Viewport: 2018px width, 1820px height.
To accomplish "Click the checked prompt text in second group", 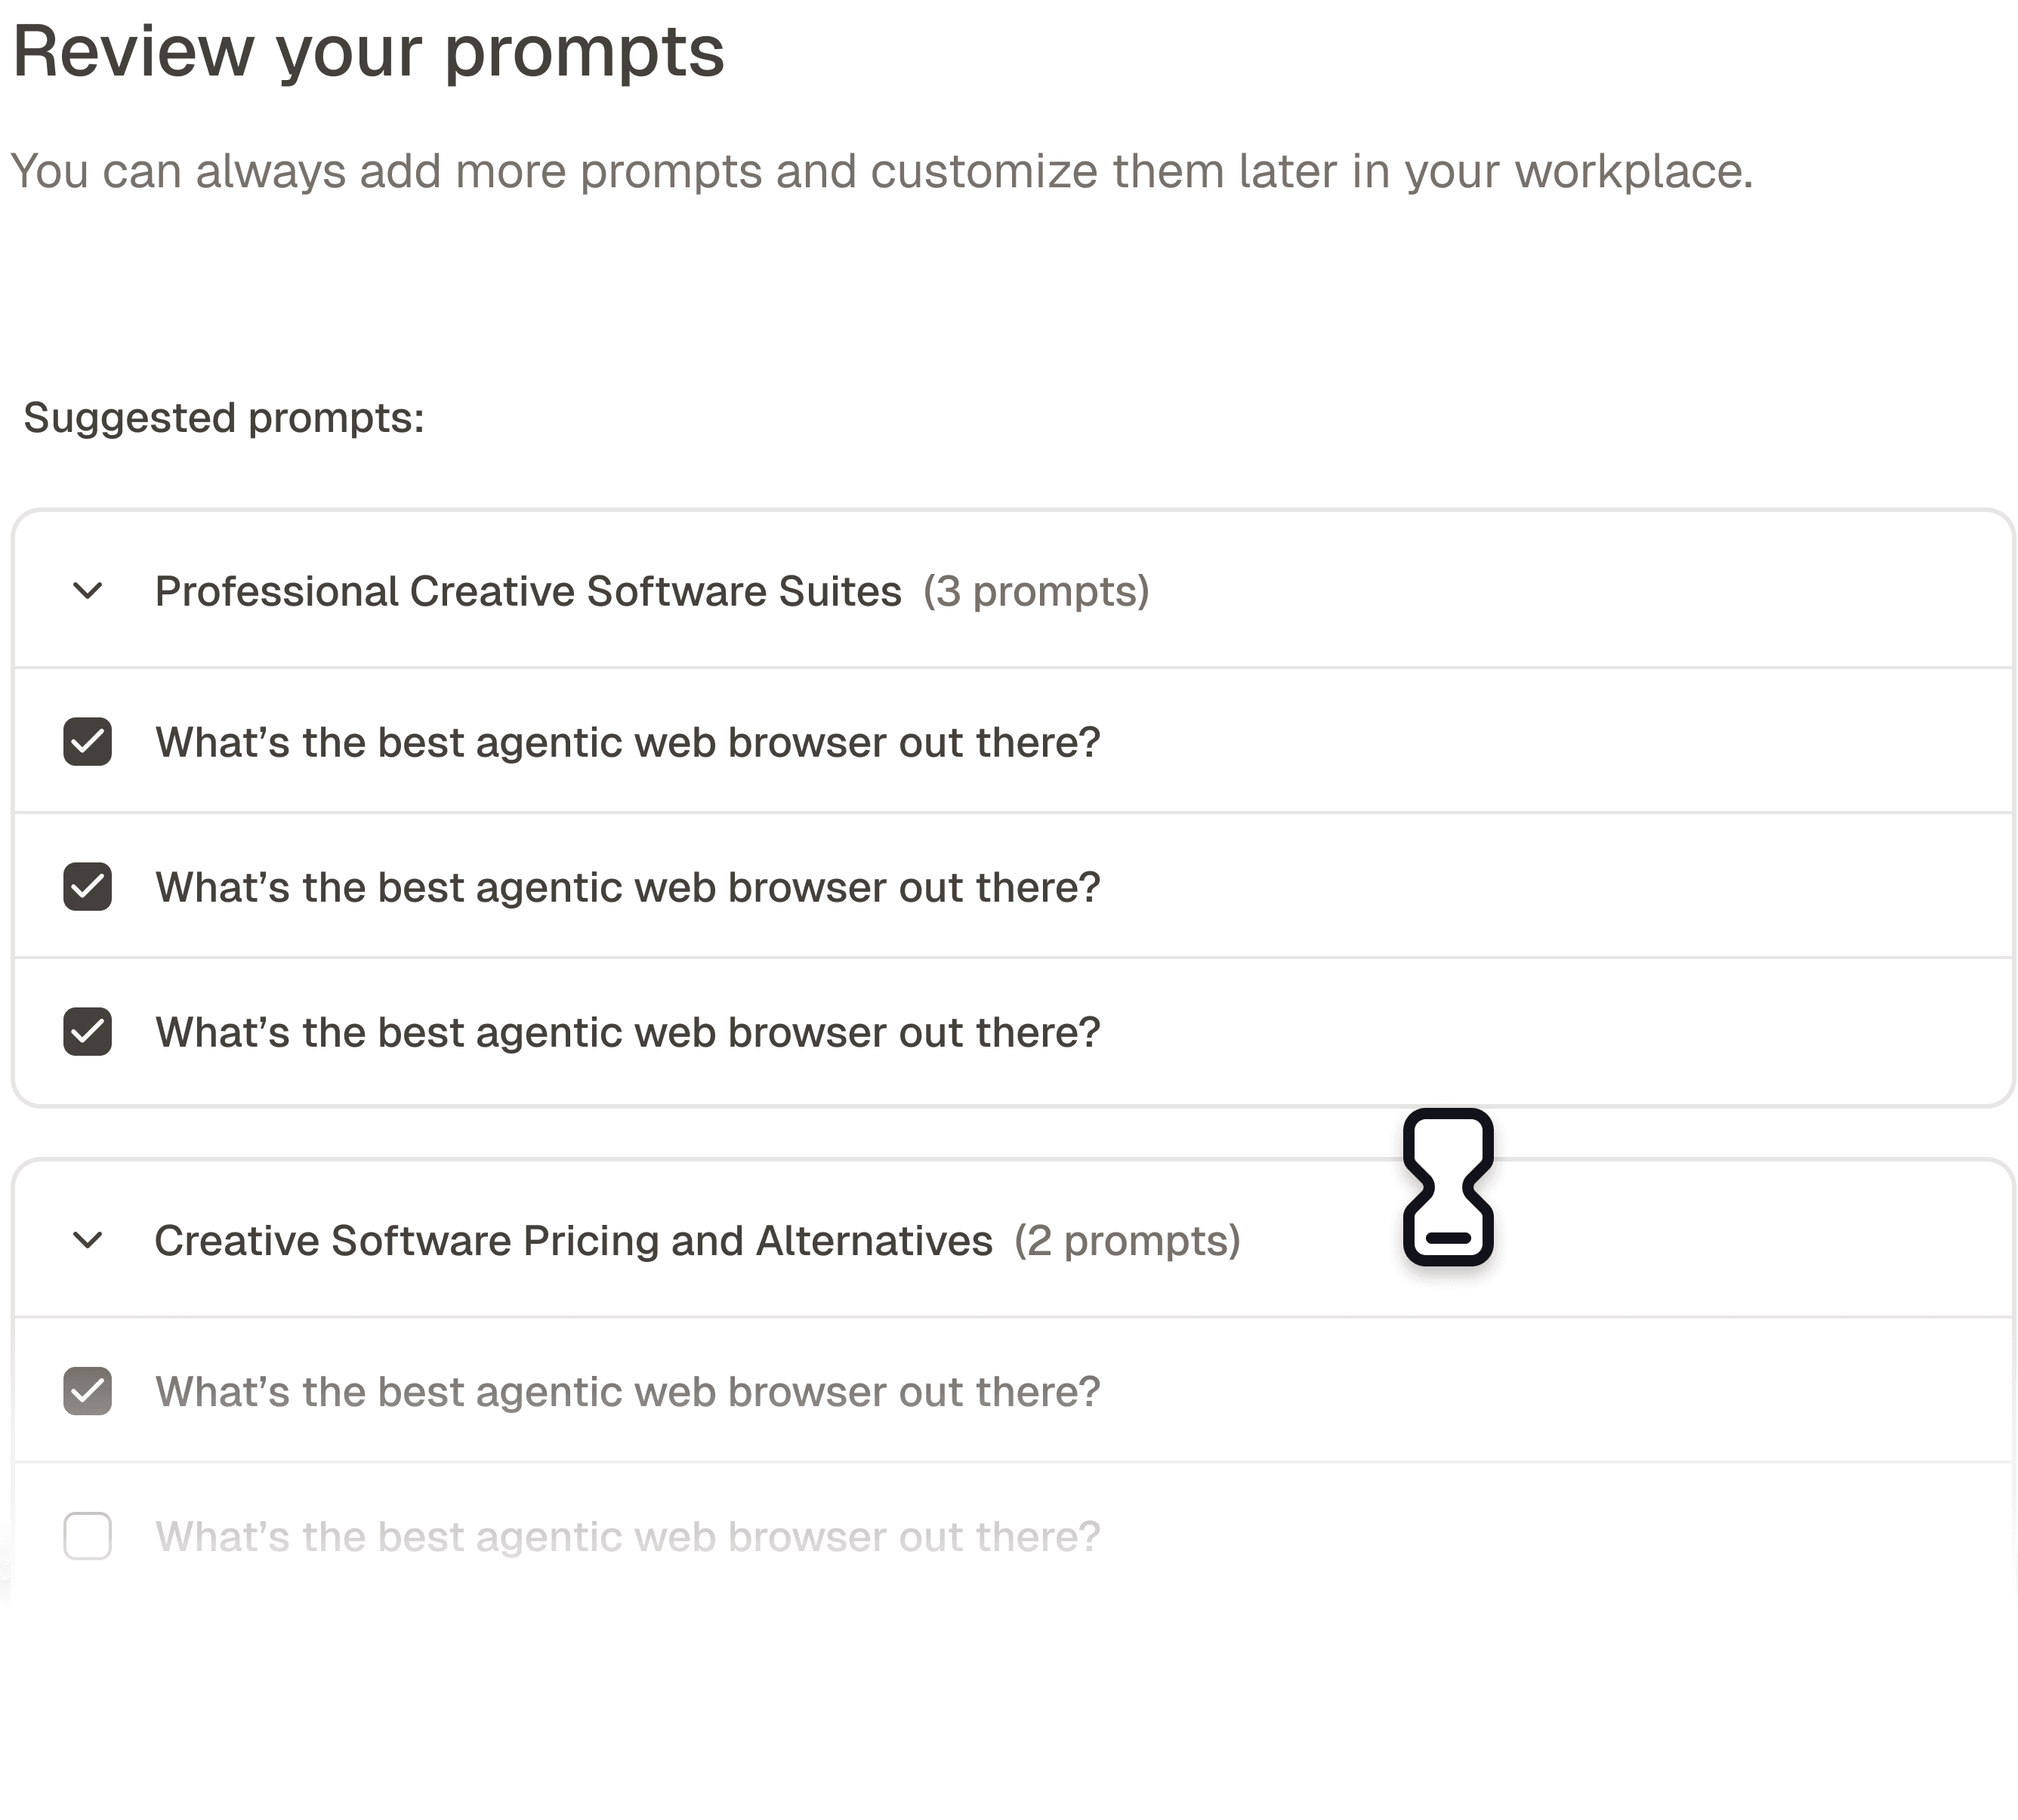I will pyautogui.click(x=627, y=1391).
